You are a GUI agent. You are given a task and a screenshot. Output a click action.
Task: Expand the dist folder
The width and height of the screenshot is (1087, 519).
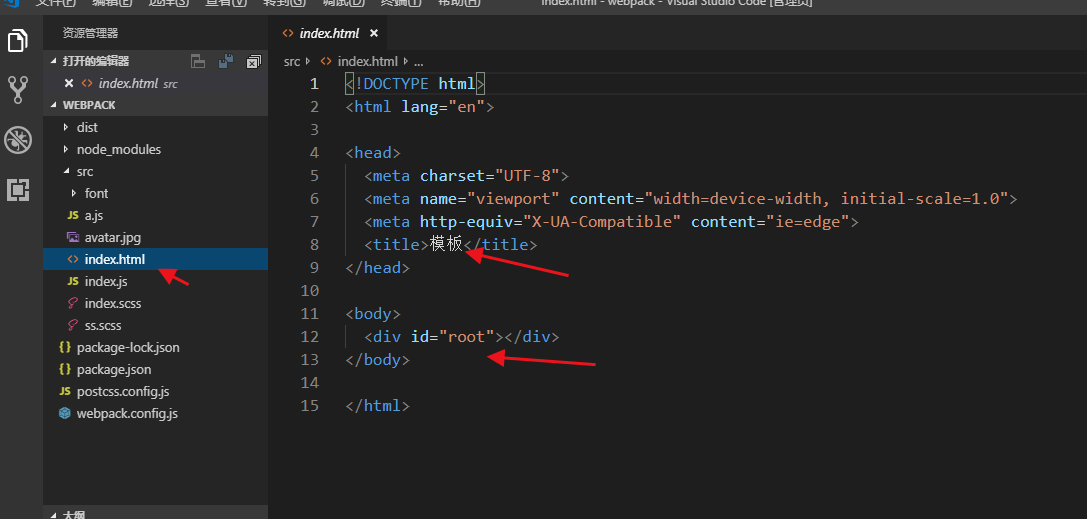tap(87, 127)
